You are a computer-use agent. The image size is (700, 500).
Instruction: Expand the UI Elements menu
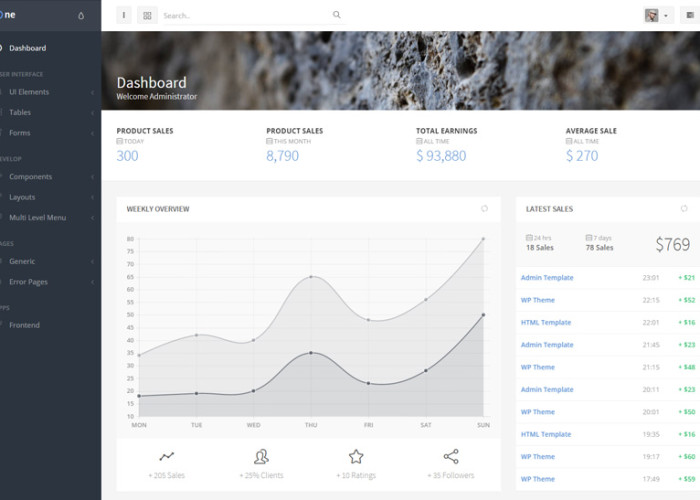coord(48,92)
